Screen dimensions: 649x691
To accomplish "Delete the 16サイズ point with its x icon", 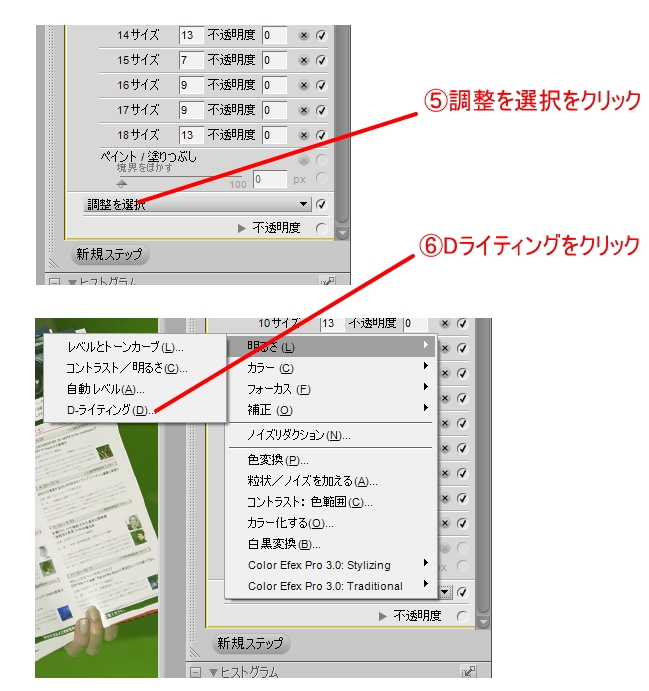I will click(304, 85).
